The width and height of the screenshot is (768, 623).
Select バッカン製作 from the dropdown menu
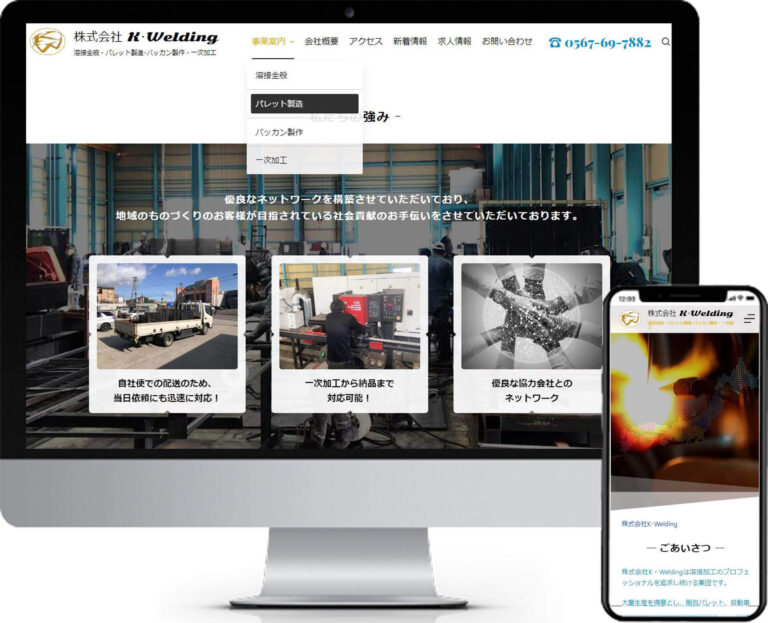coord(279,132)
